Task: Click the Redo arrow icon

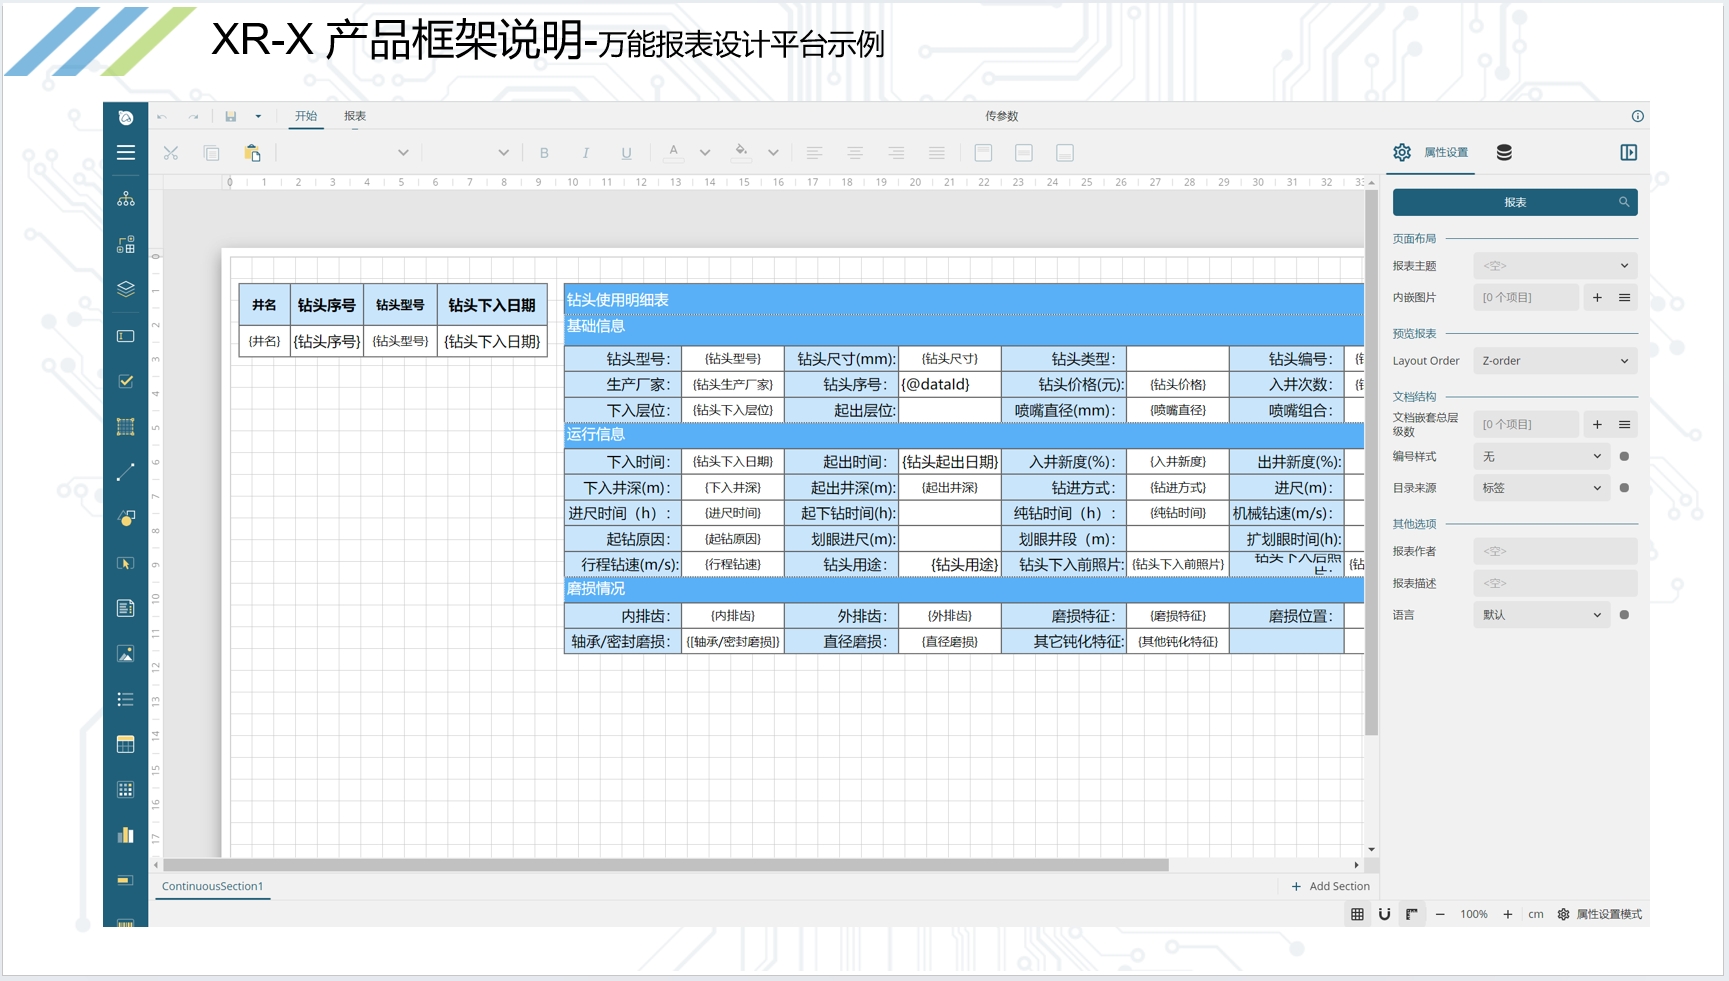Action: [194, 117]
